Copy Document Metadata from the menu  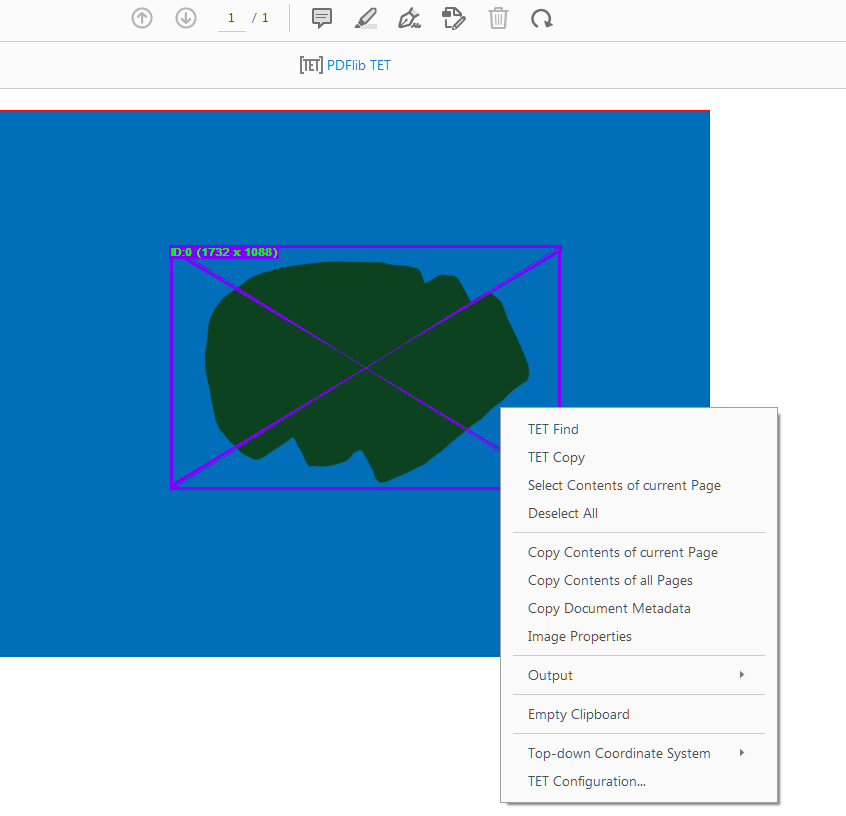(609, 608)
